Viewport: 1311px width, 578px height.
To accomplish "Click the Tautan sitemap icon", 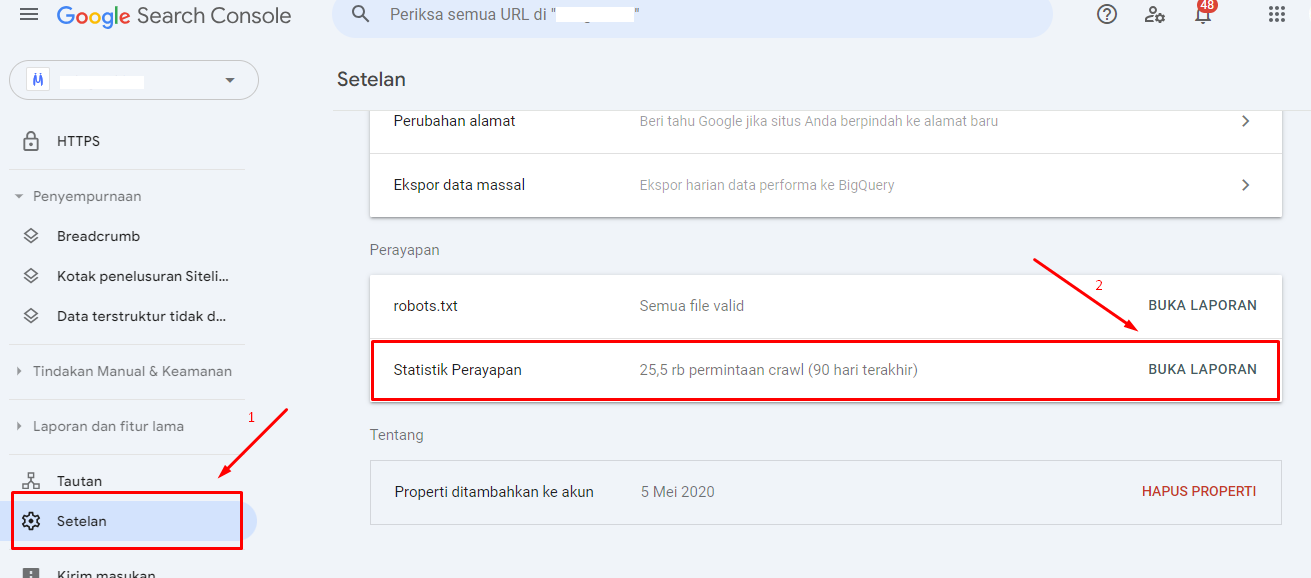I will click(31, 481).
